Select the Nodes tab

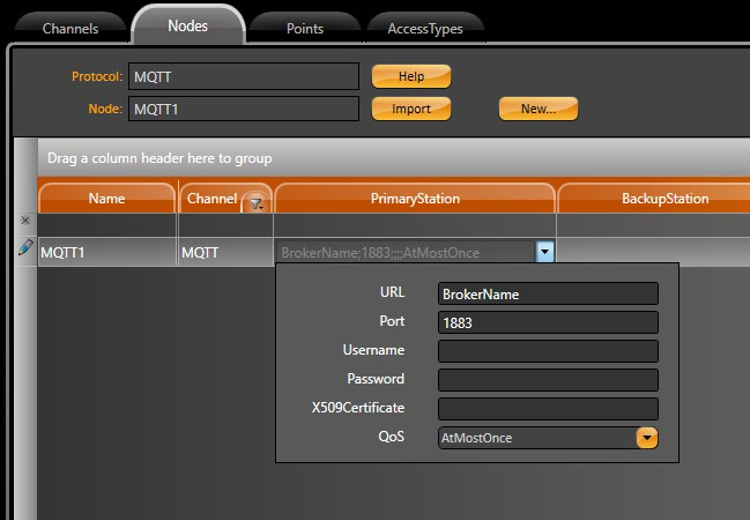[188, 25]
